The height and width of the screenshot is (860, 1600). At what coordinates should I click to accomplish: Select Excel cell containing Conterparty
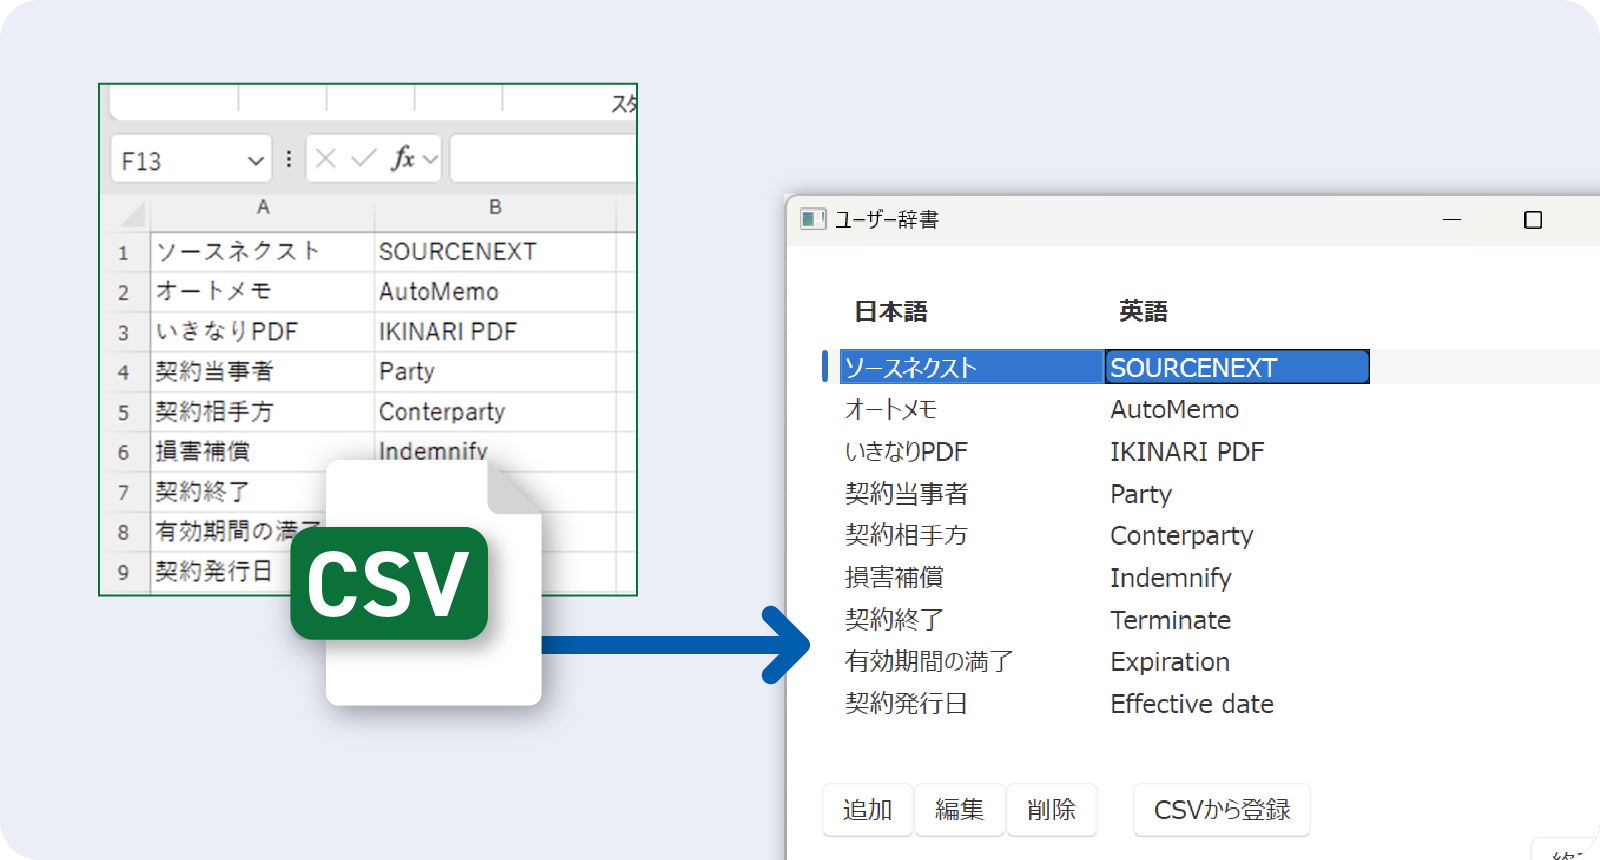click(x=495, y=412)
